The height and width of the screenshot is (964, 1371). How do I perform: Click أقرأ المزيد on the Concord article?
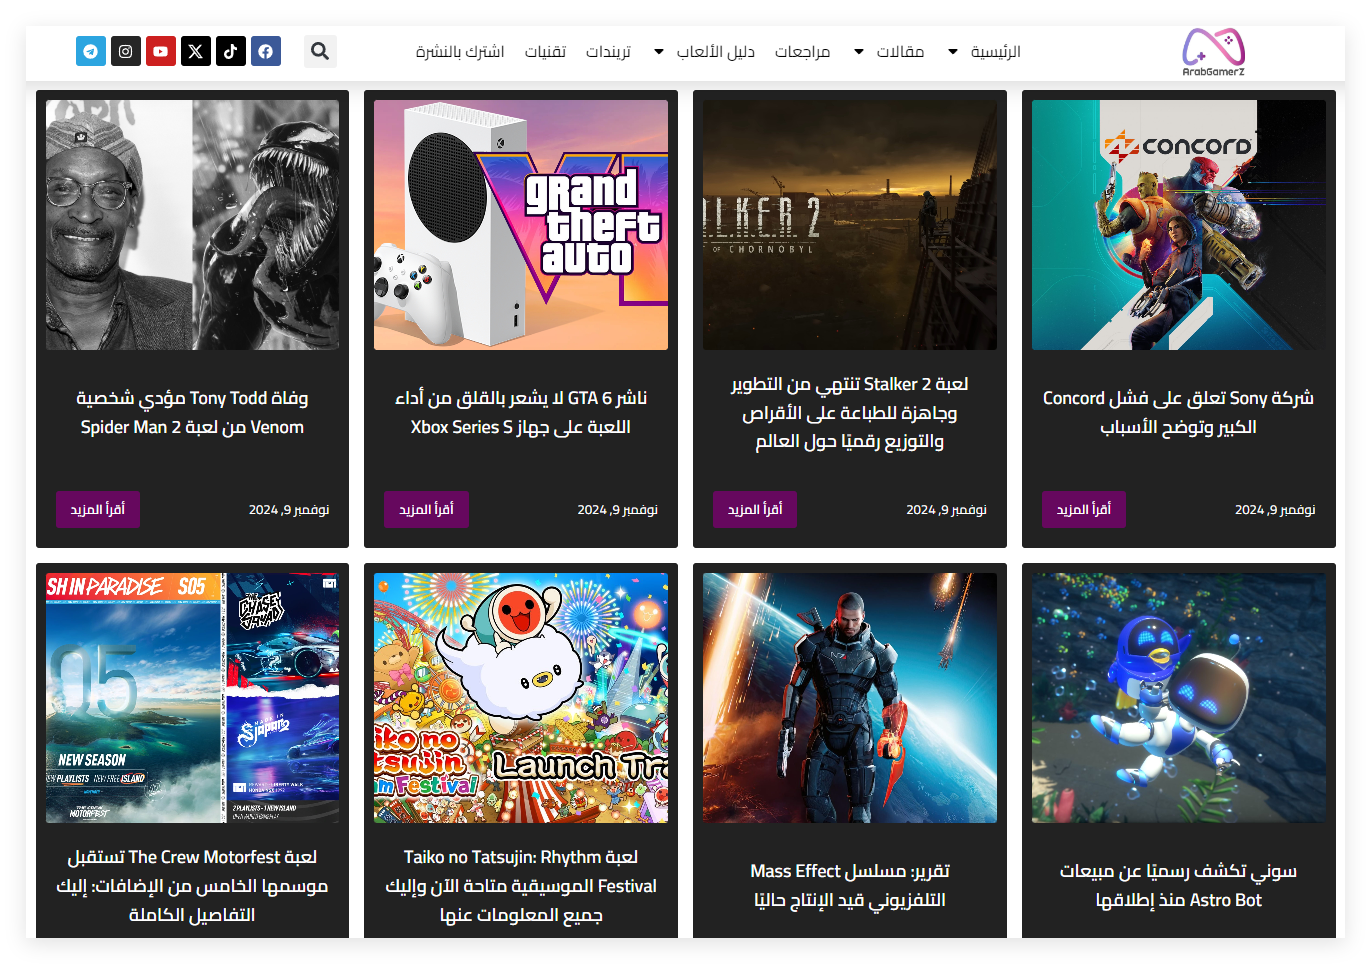tap(1083, 509)
